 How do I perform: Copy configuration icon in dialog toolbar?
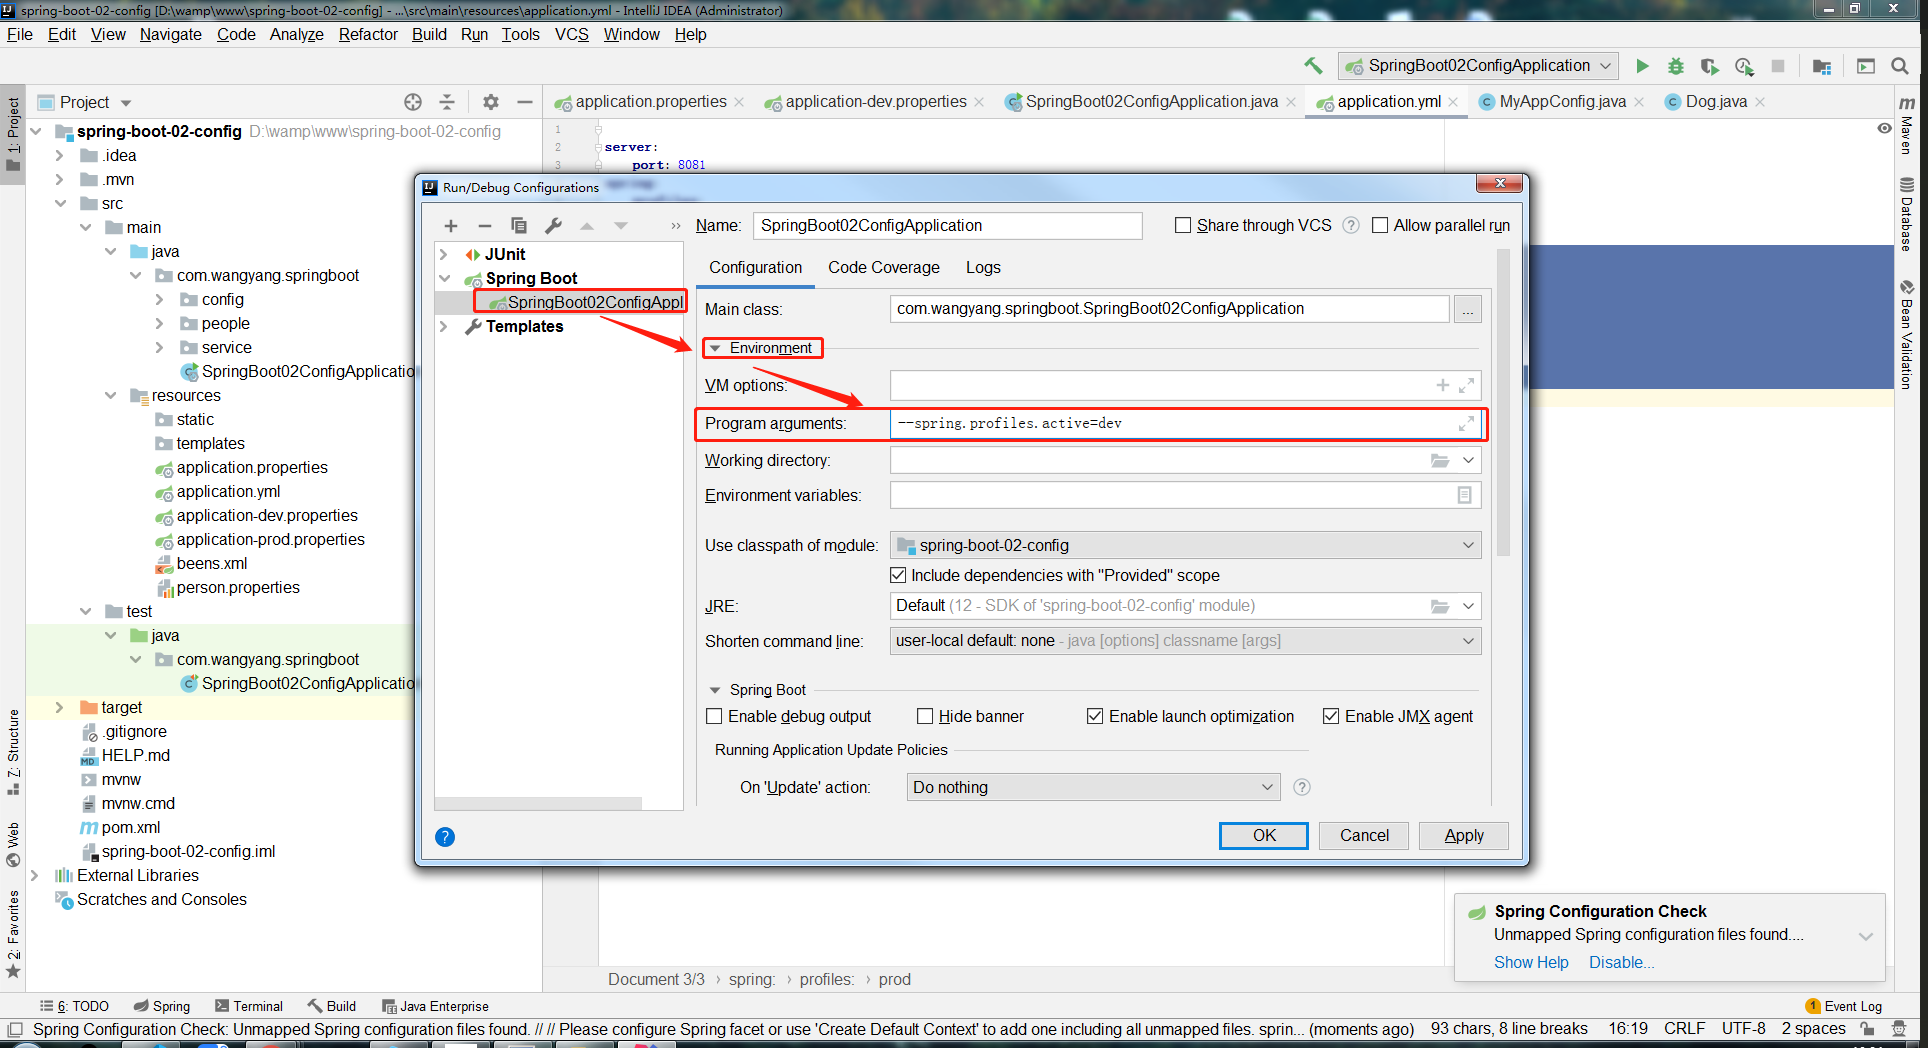(519, 226)
